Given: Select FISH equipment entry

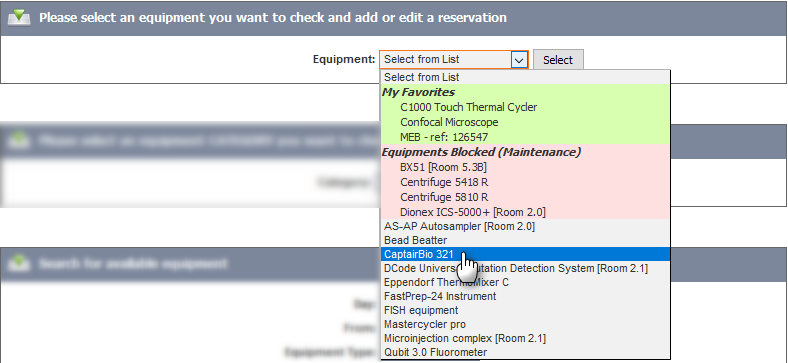Looking at the screenshot, I should (x=525, y=310).
